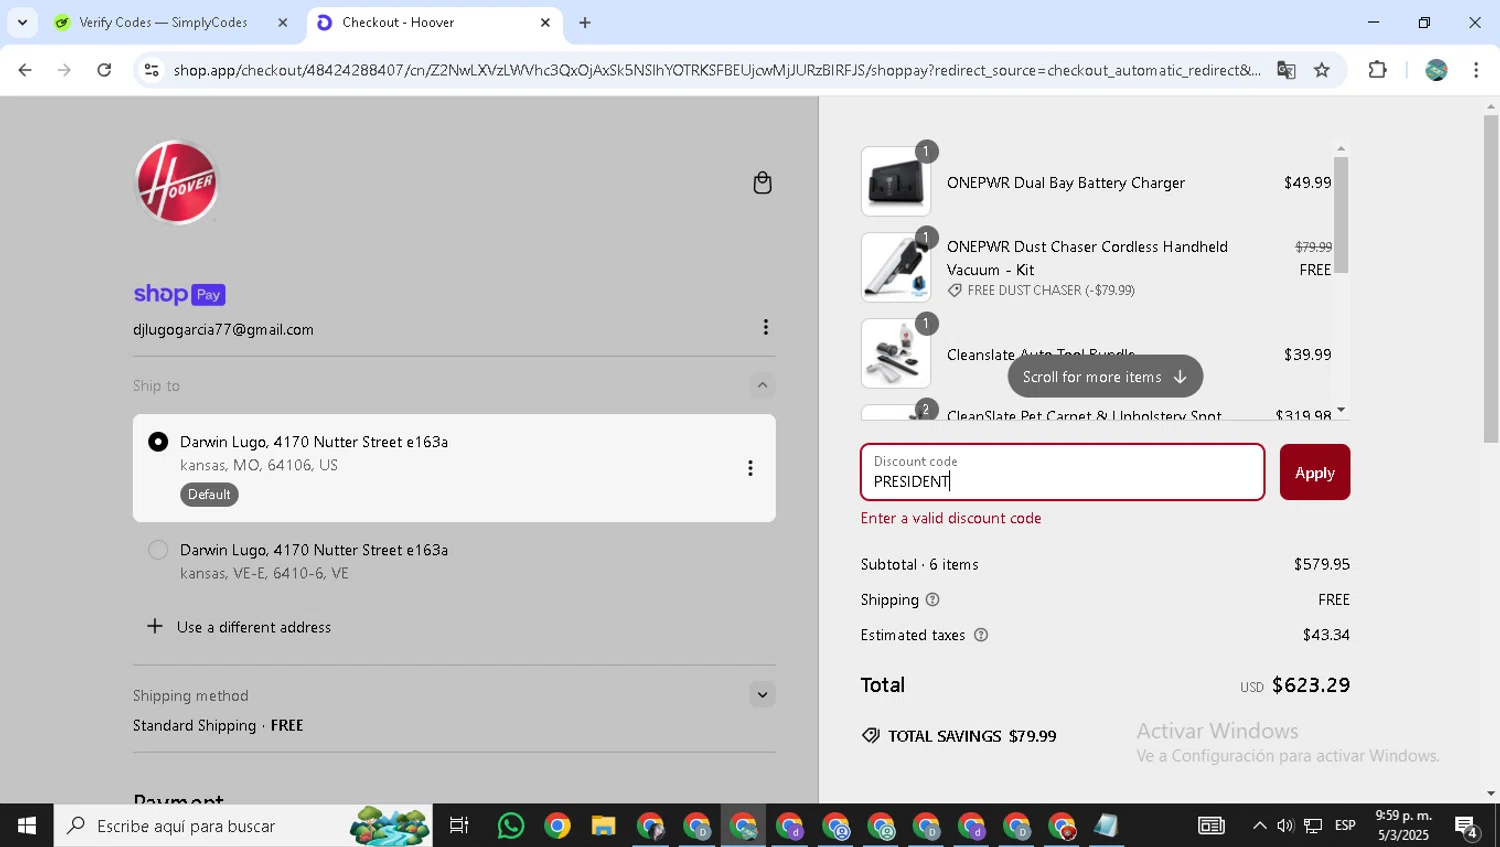Reload the checkout page
The height and width of the screenshot is (847, 1500).
click(x=104, y=70)
